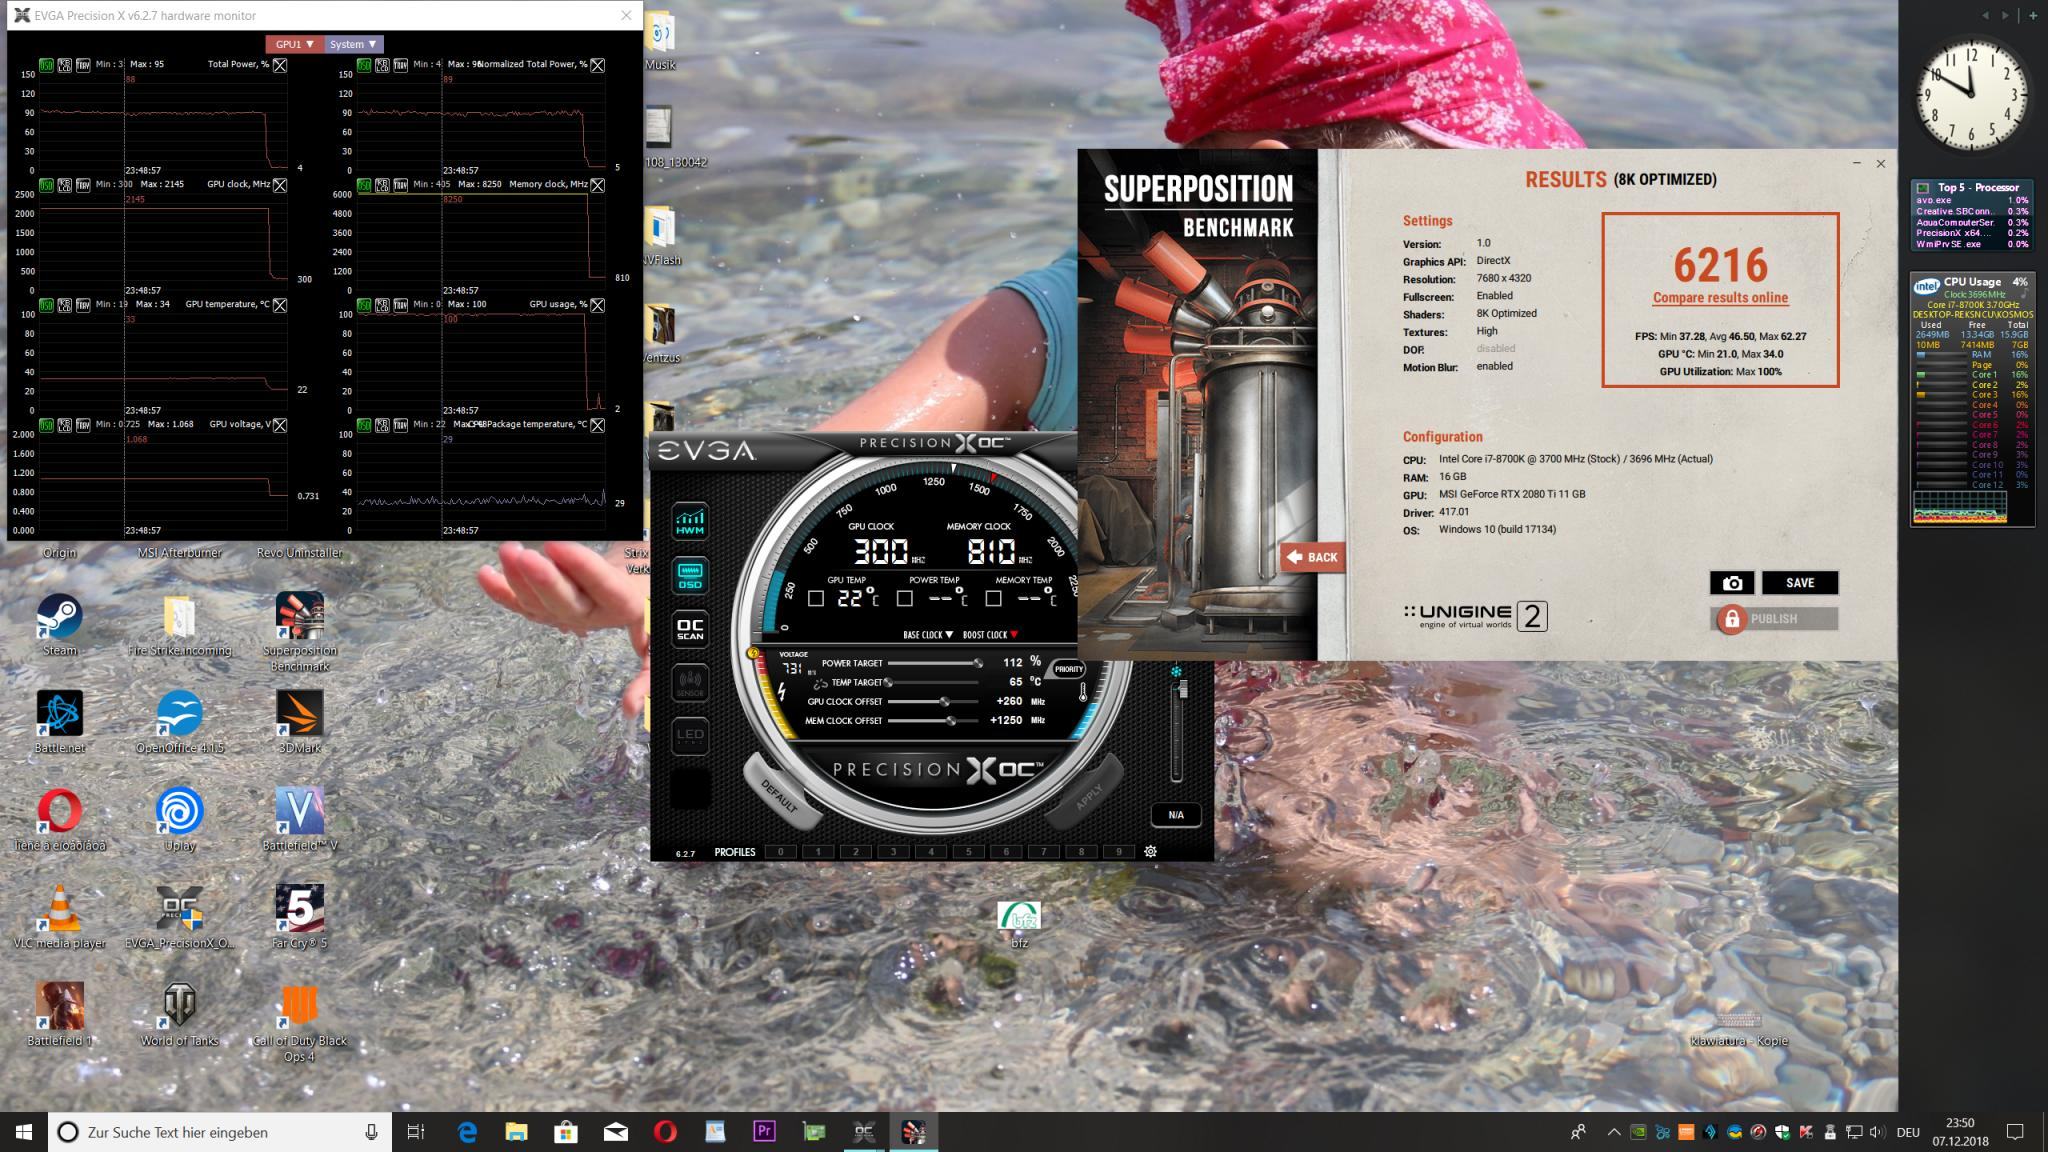Screen dimensions: 2048x1152
Task: Click the PRIORITY button
Action: [1068, 669]
